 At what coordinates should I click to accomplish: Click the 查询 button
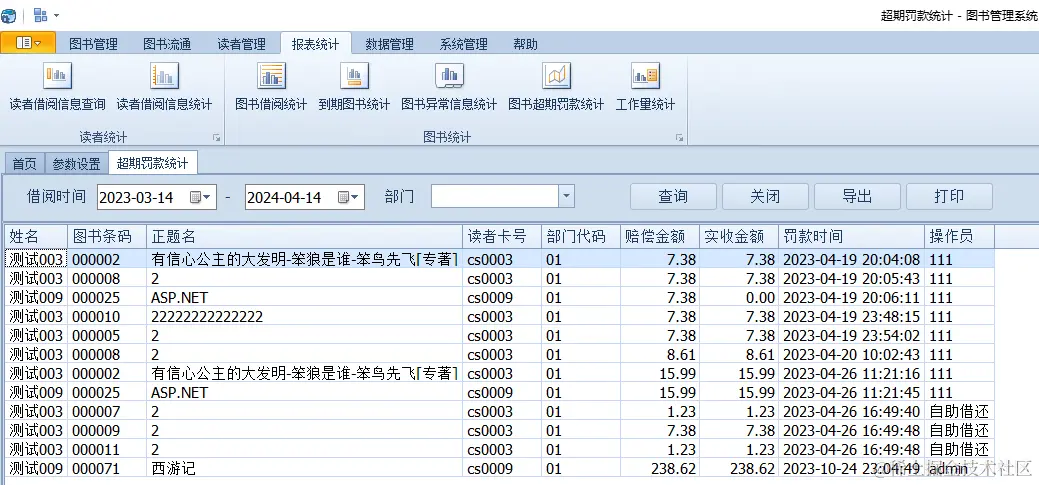[673, 196]
